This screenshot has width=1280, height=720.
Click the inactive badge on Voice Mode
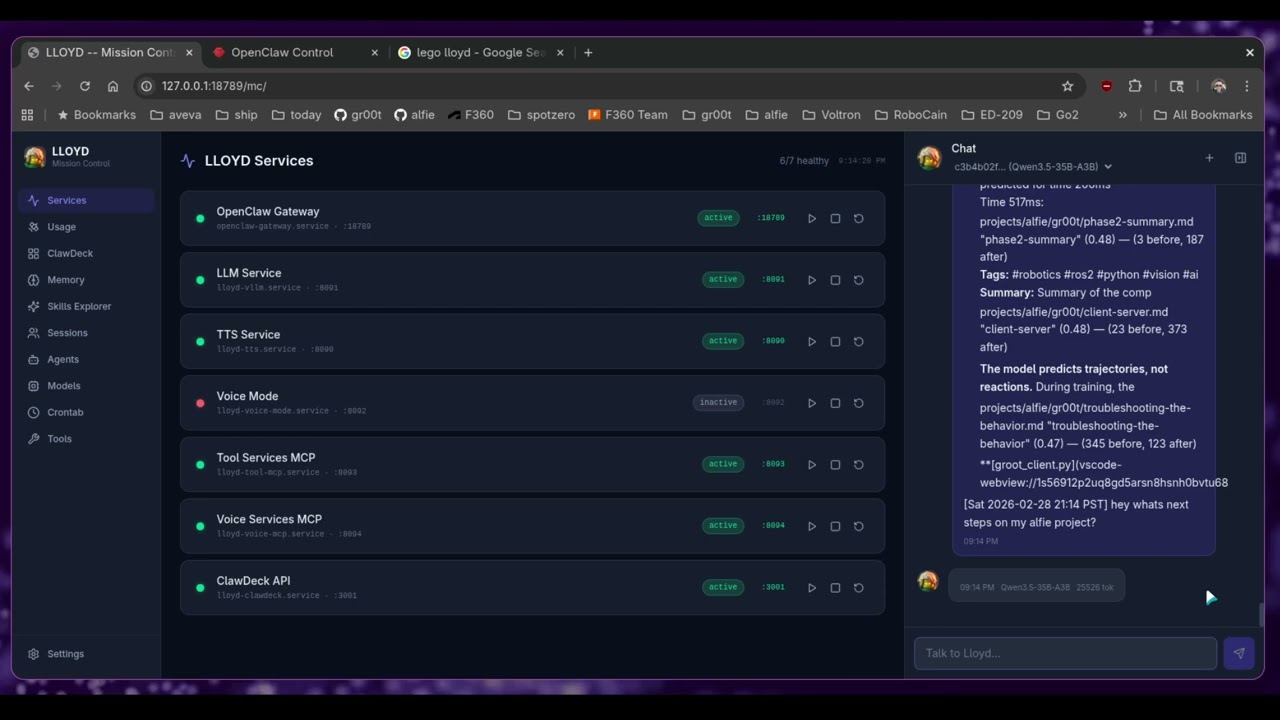718,403
